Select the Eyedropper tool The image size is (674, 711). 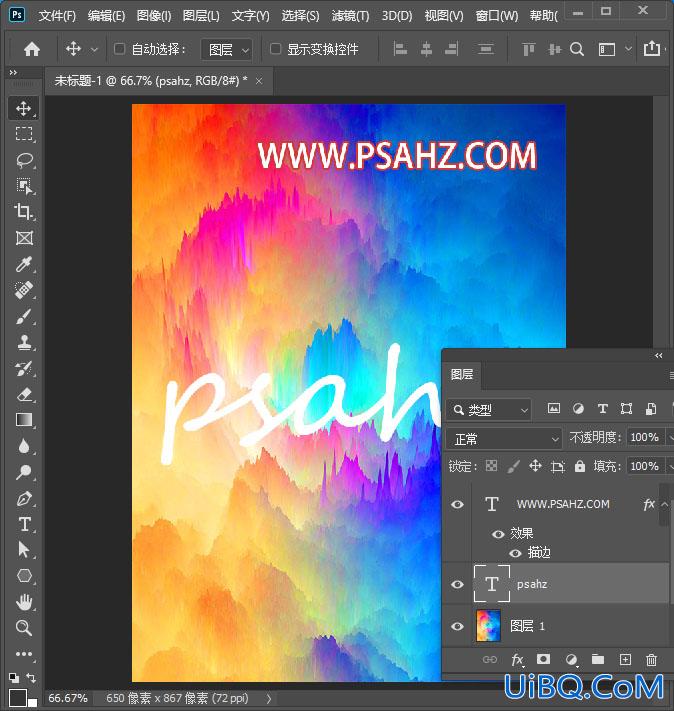point(24,264)
